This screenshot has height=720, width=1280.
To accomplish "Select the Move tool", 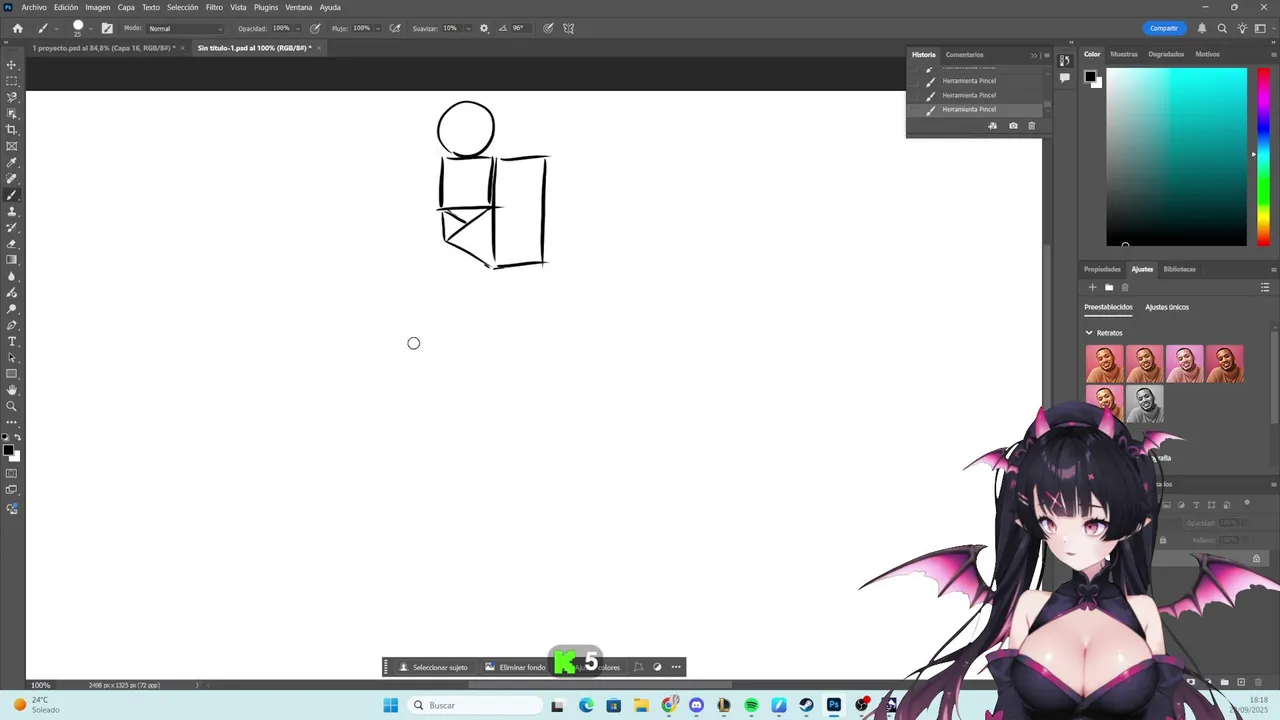I will 12,65.
